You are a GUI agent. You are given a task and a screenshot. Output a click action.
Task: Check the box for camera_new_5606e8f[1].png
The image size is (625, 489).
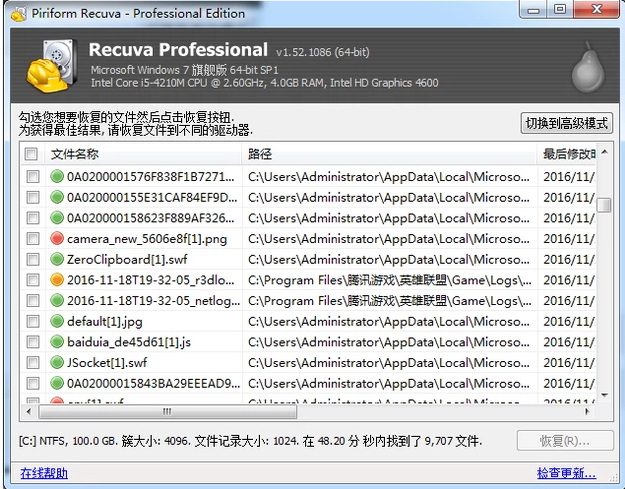33,238
